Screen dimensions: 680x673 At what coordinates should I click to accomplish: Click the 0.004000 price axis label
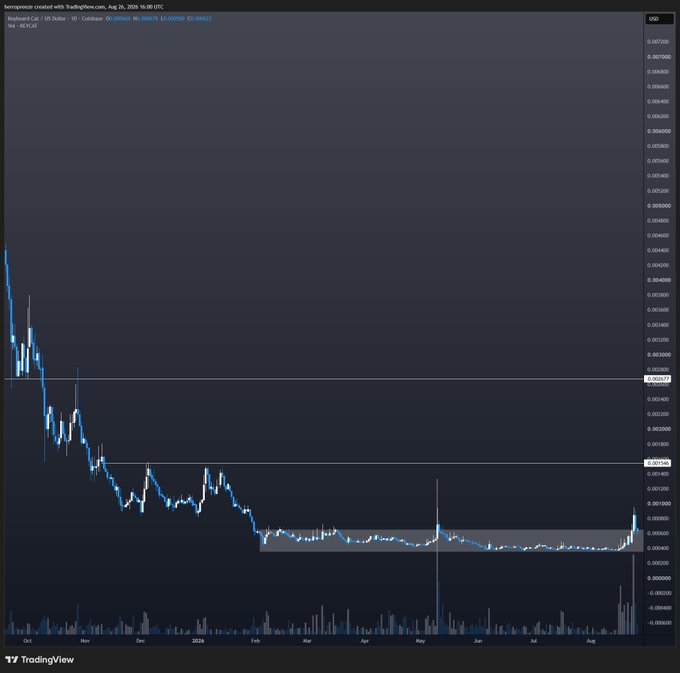[x=658, y=280]
